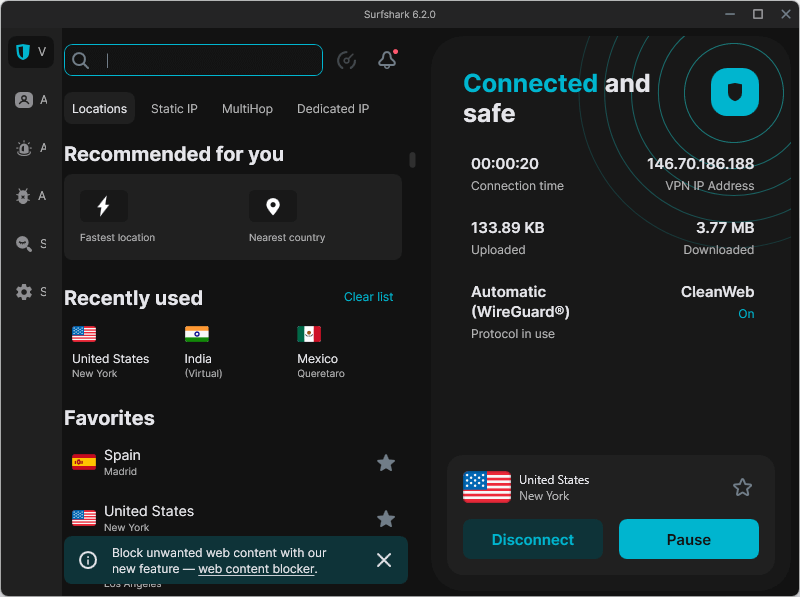Dismiss the web content blocker banner

pos(384,560)
